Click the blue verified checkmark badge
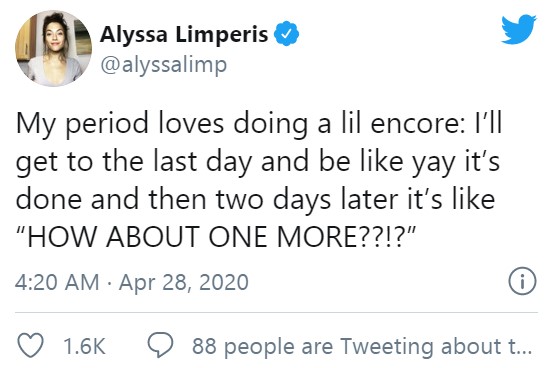Viewport: 547px width, 368px height. 286,33
